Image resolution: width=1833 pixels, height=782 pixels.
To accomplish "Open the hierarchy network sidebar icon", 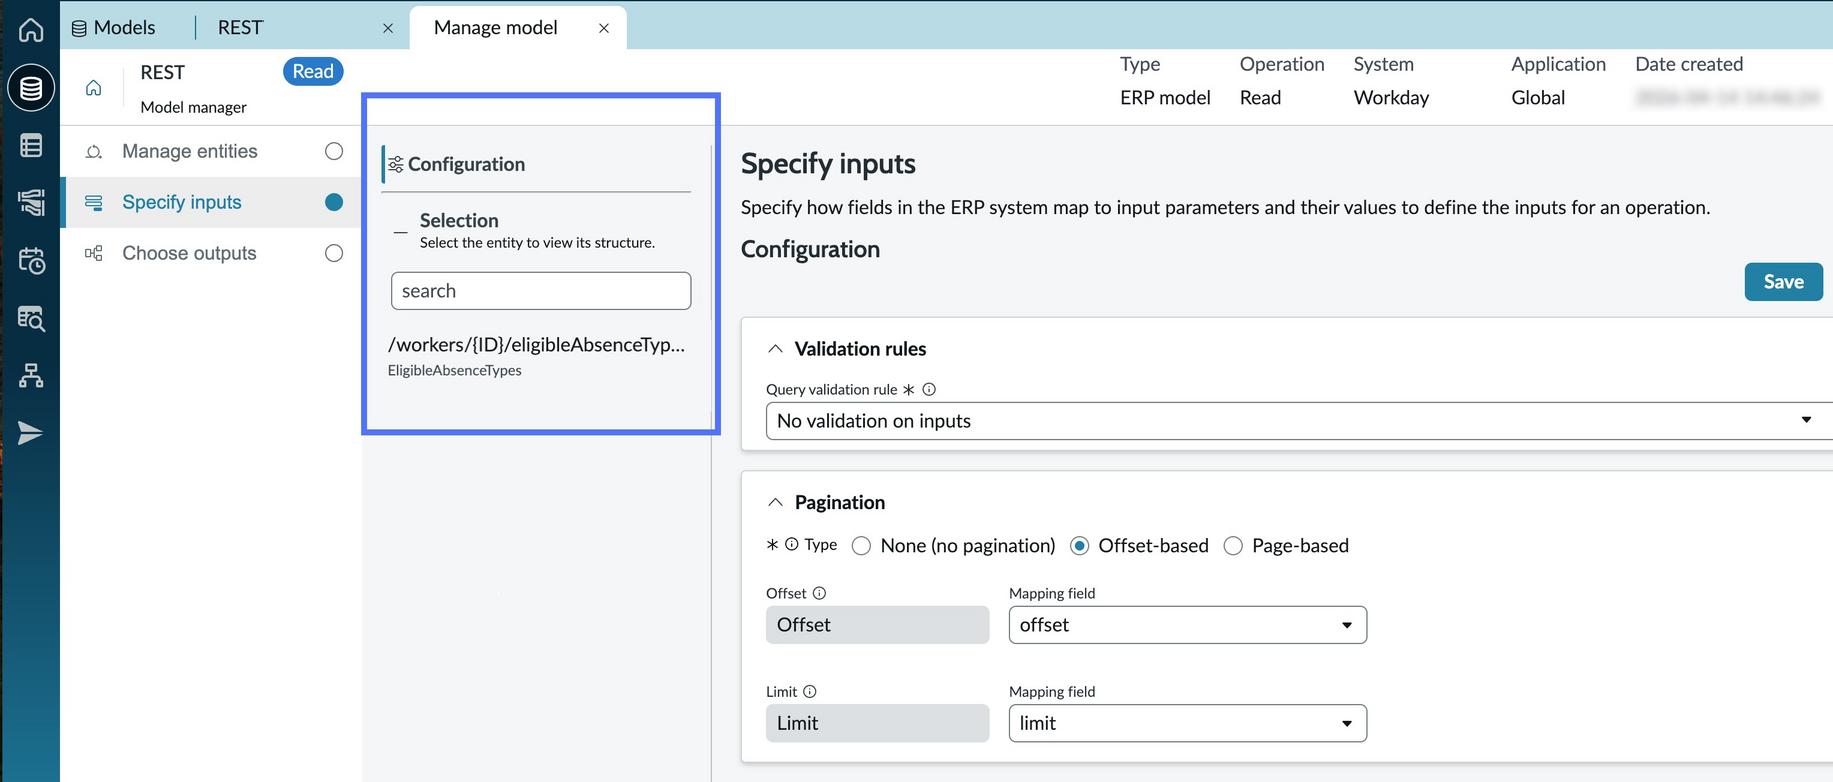I will [x=31, y=376].
